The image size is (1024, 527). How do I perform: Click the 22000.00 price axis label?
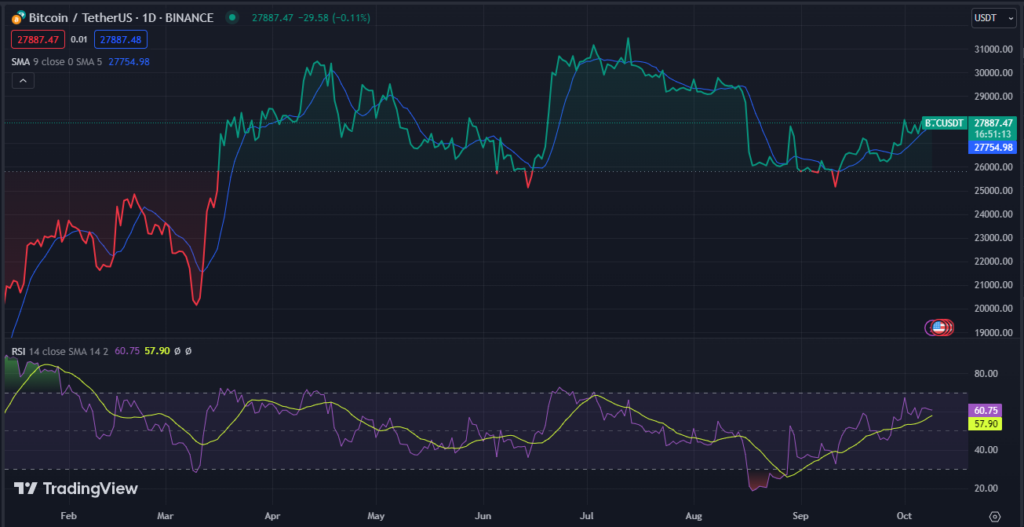click(993, 262)
